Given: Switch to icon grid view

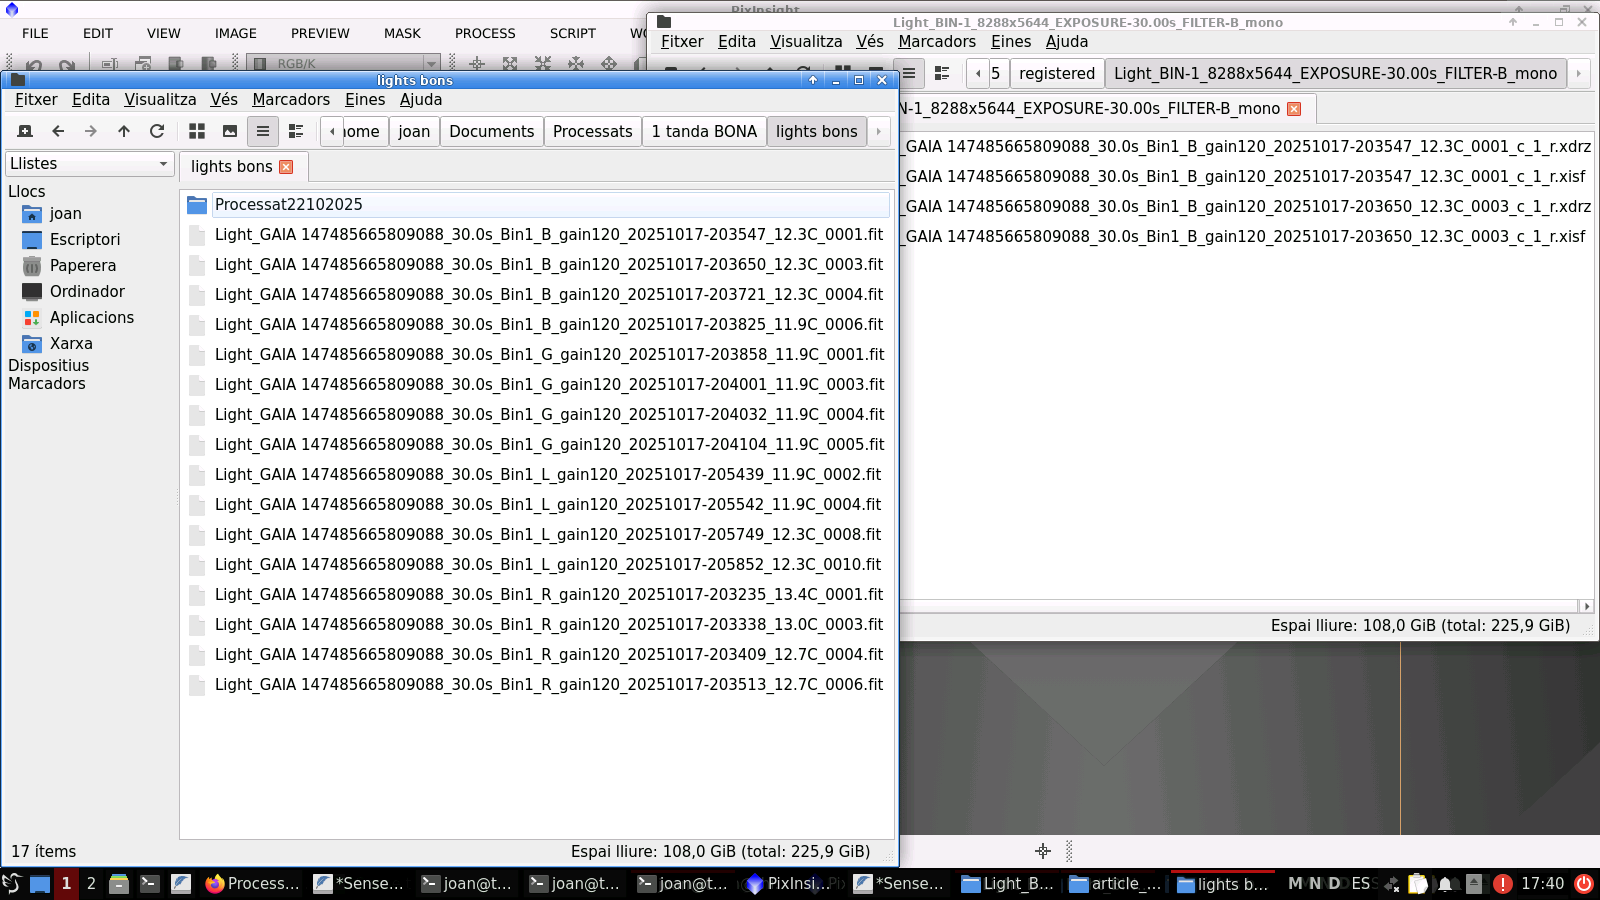Looking at the screenshot, I should coord(197,131).
